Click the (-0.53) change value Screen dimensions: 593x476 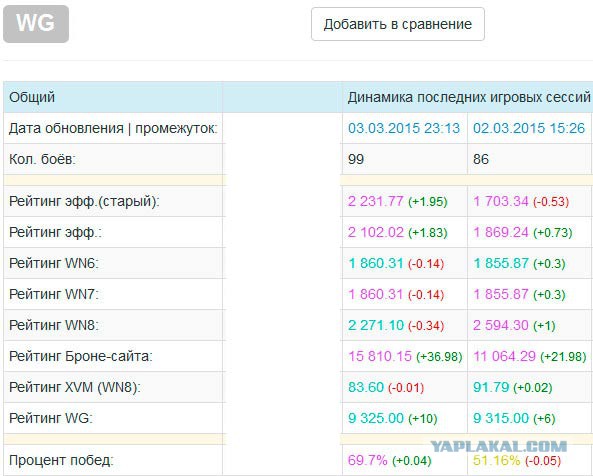pyautogui.click(x=551, y=202)
